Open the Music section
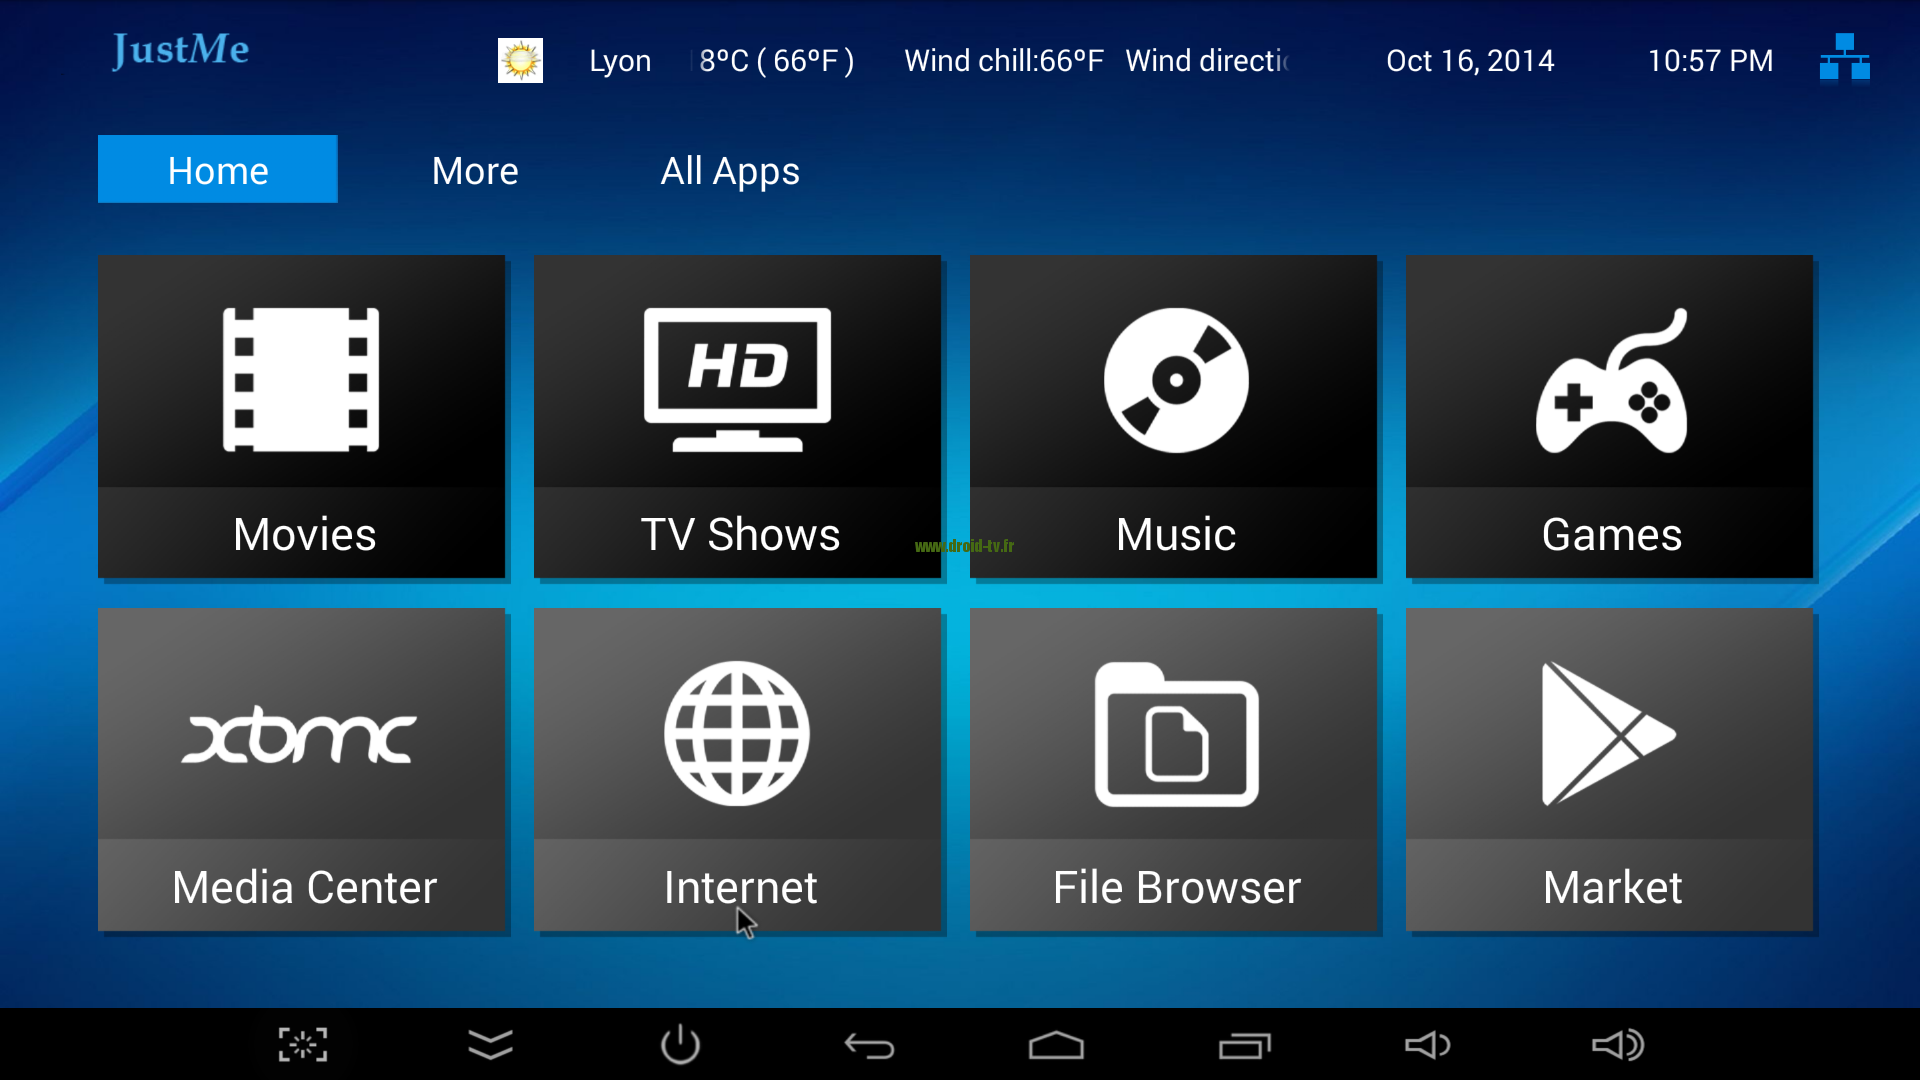The image size is (1920, 1080). (1174, 417)
